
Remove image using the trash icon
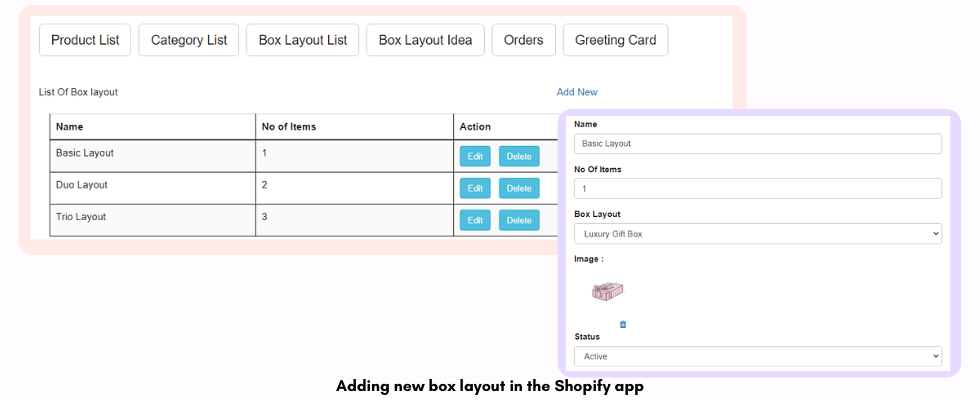pyautogui.click(x=622, y=324)
